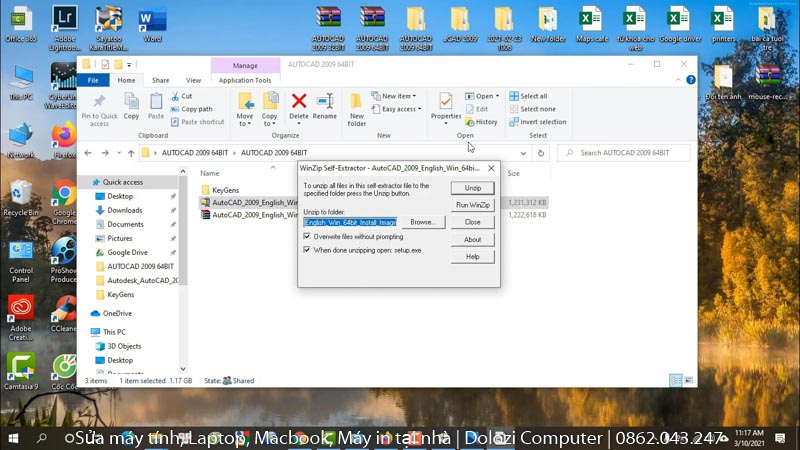
Task: Click Invert selection in ribbon
Action: [x=538, y=122]
